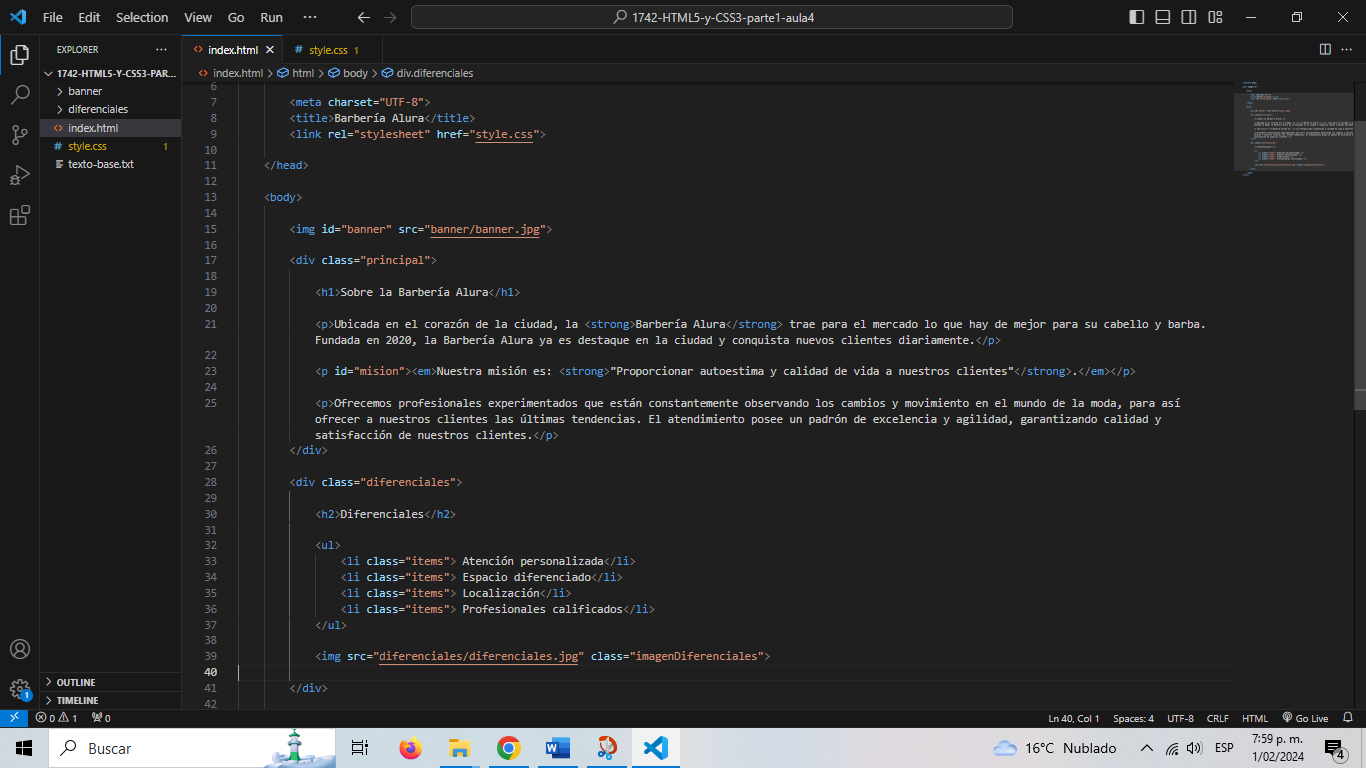Collapse the 1742-HTML5-Y-CSS3 project root
Viewport: 1366px width, 768px height.
pyautogui.click(x=110, y=73)
